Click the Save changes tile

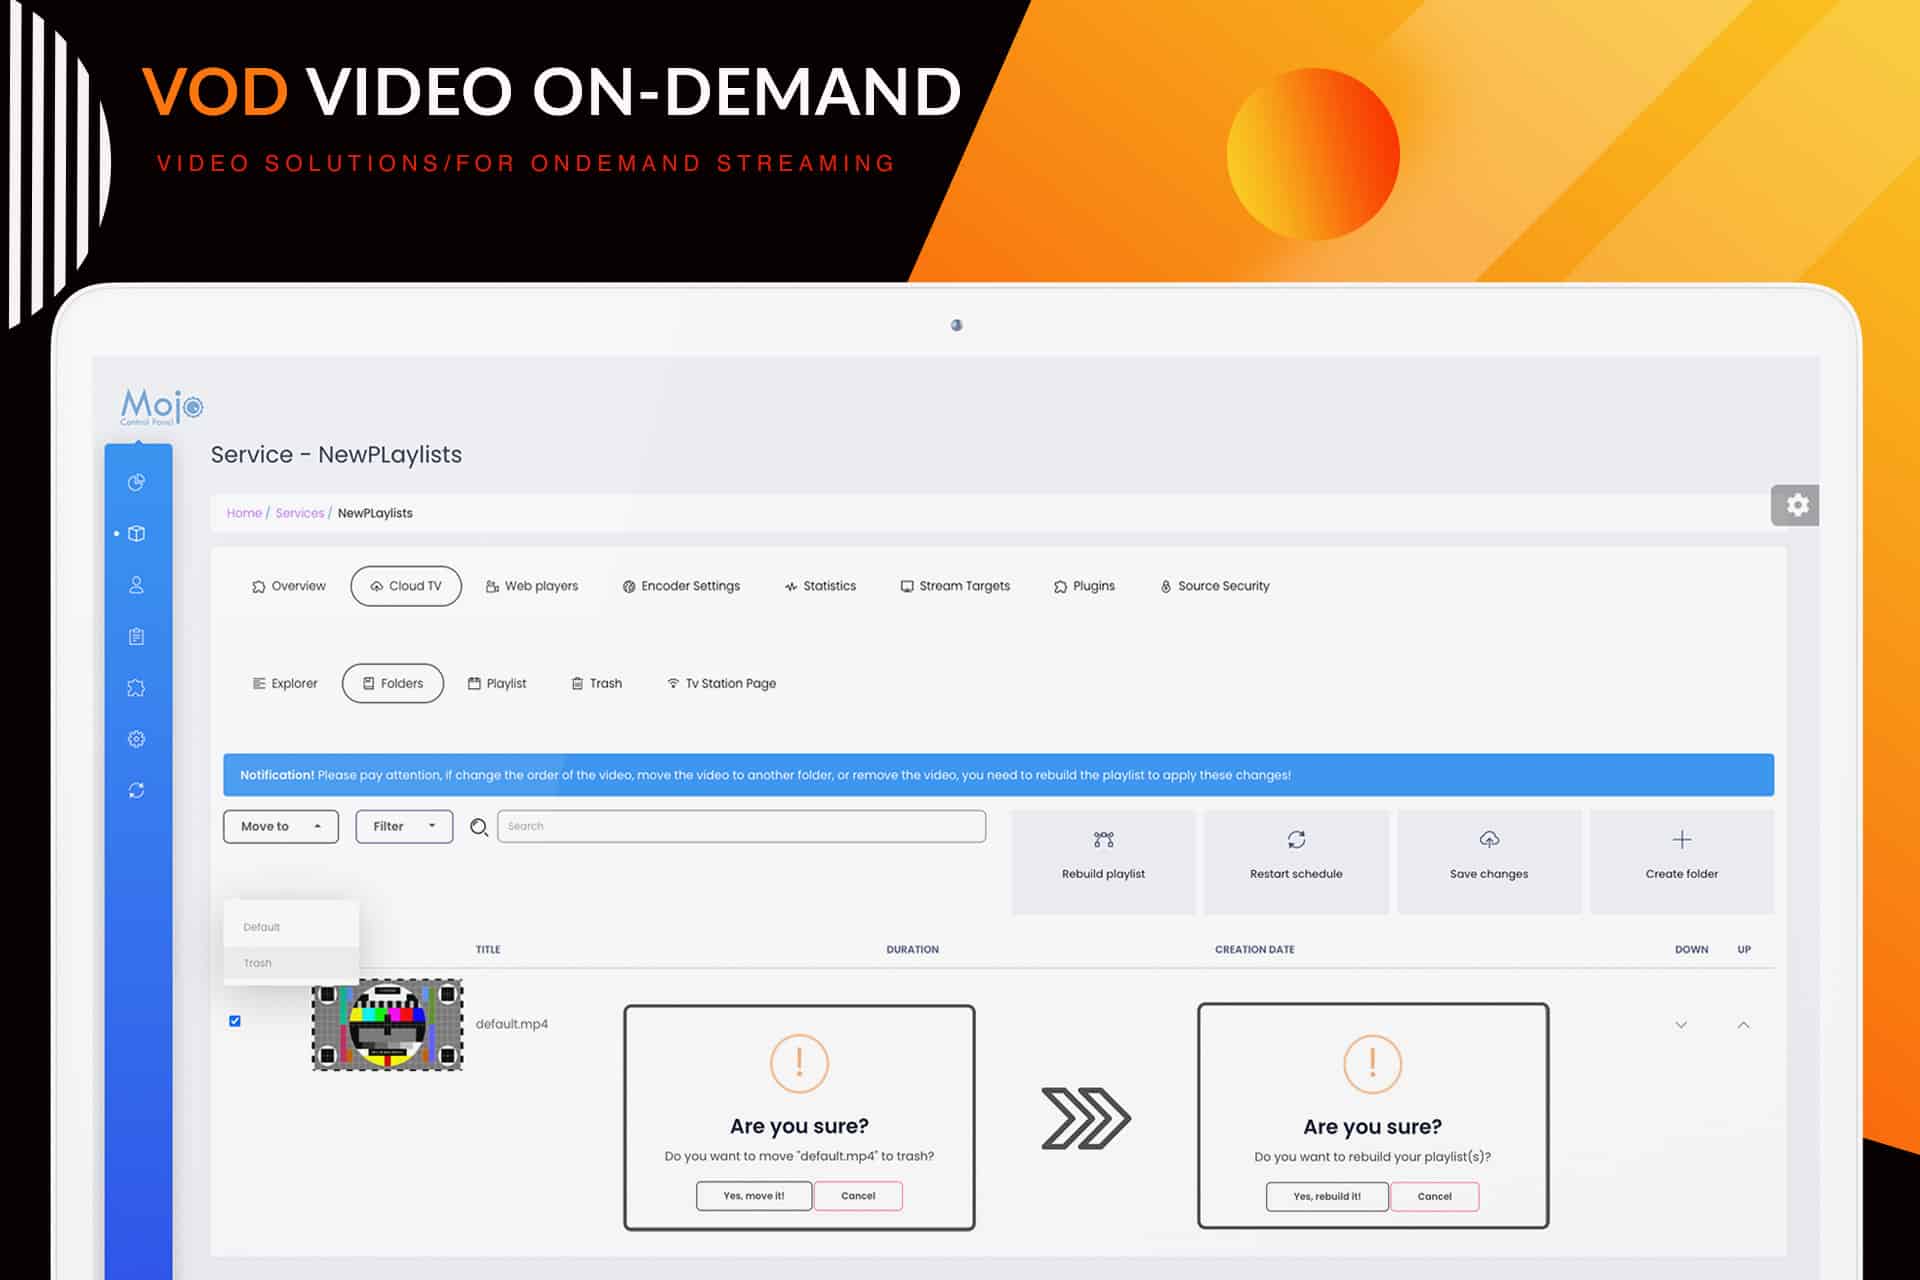pyautogui.click(x=1489, y=861)
